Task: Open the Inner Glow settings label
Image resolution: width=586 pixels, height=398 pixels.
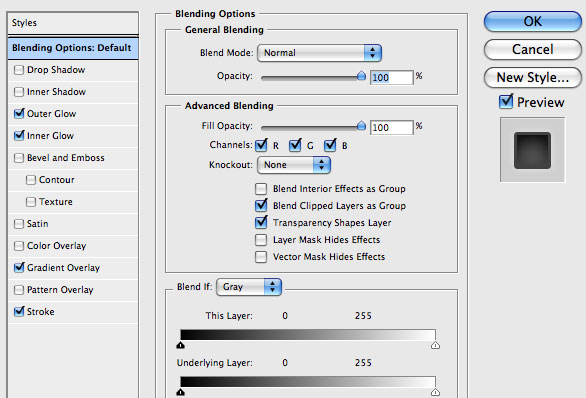Action: (50, 136)
